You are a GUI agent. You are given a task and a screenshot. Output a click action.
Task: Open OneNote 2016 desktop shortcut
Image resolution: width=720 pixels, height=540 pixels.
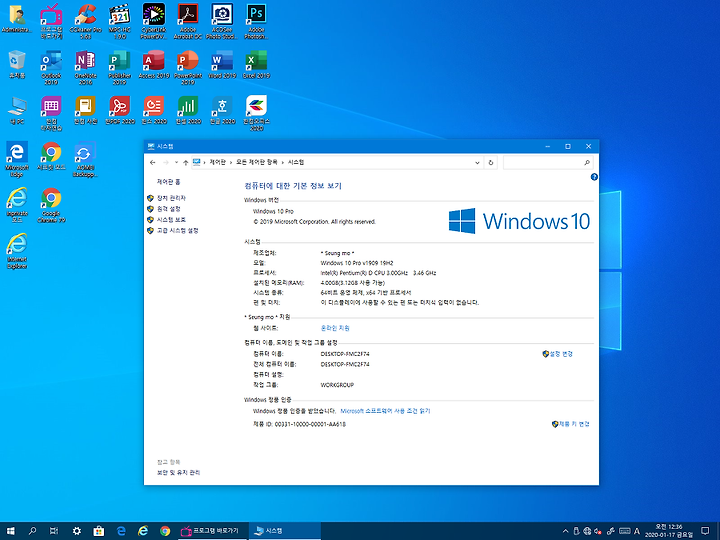tap(85, 68)
